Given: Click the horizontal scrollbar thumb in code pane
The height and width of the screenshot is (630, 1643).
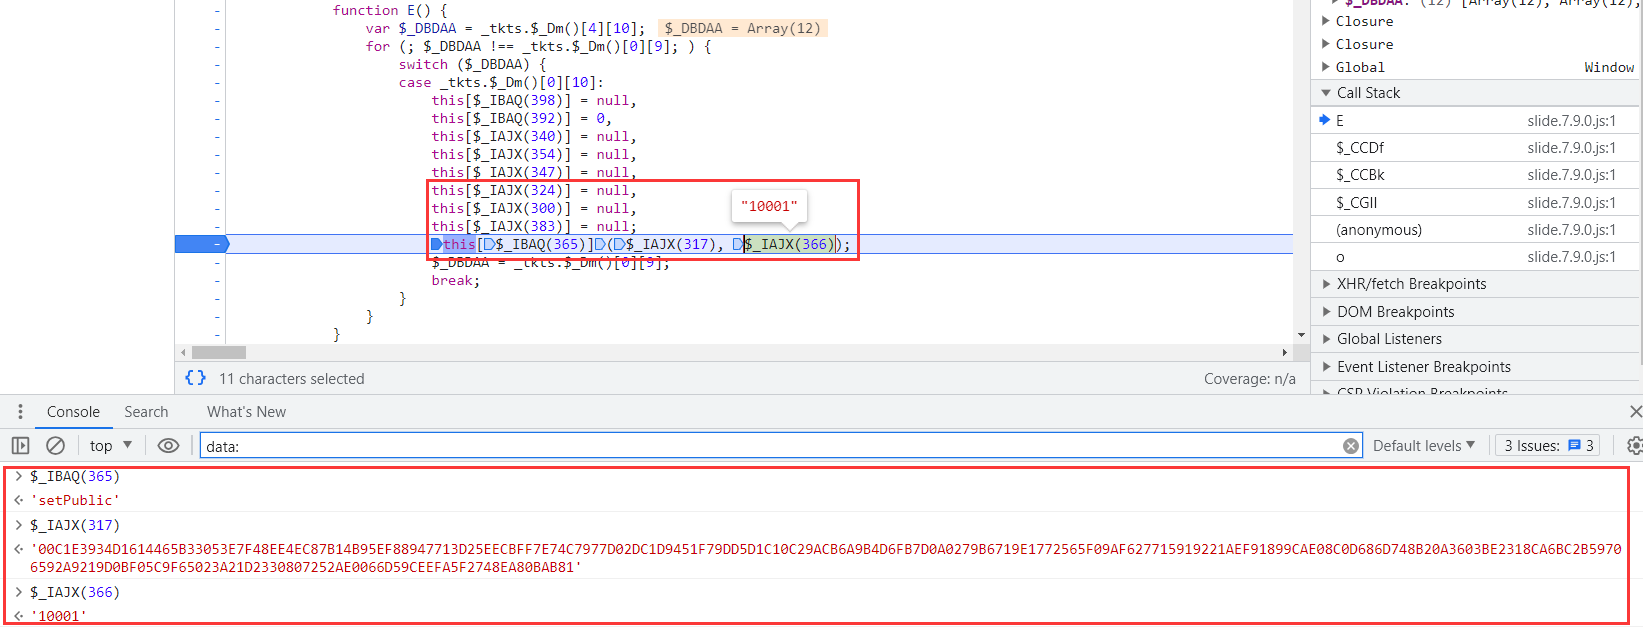Looking at the screenshot, I should tap(219, 352).
